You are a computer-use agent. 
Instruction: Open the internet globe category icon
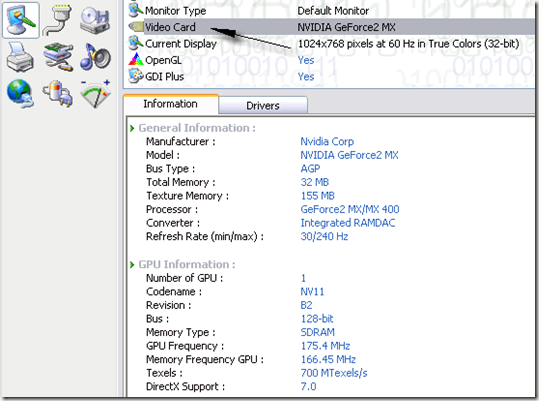(20, 93)
